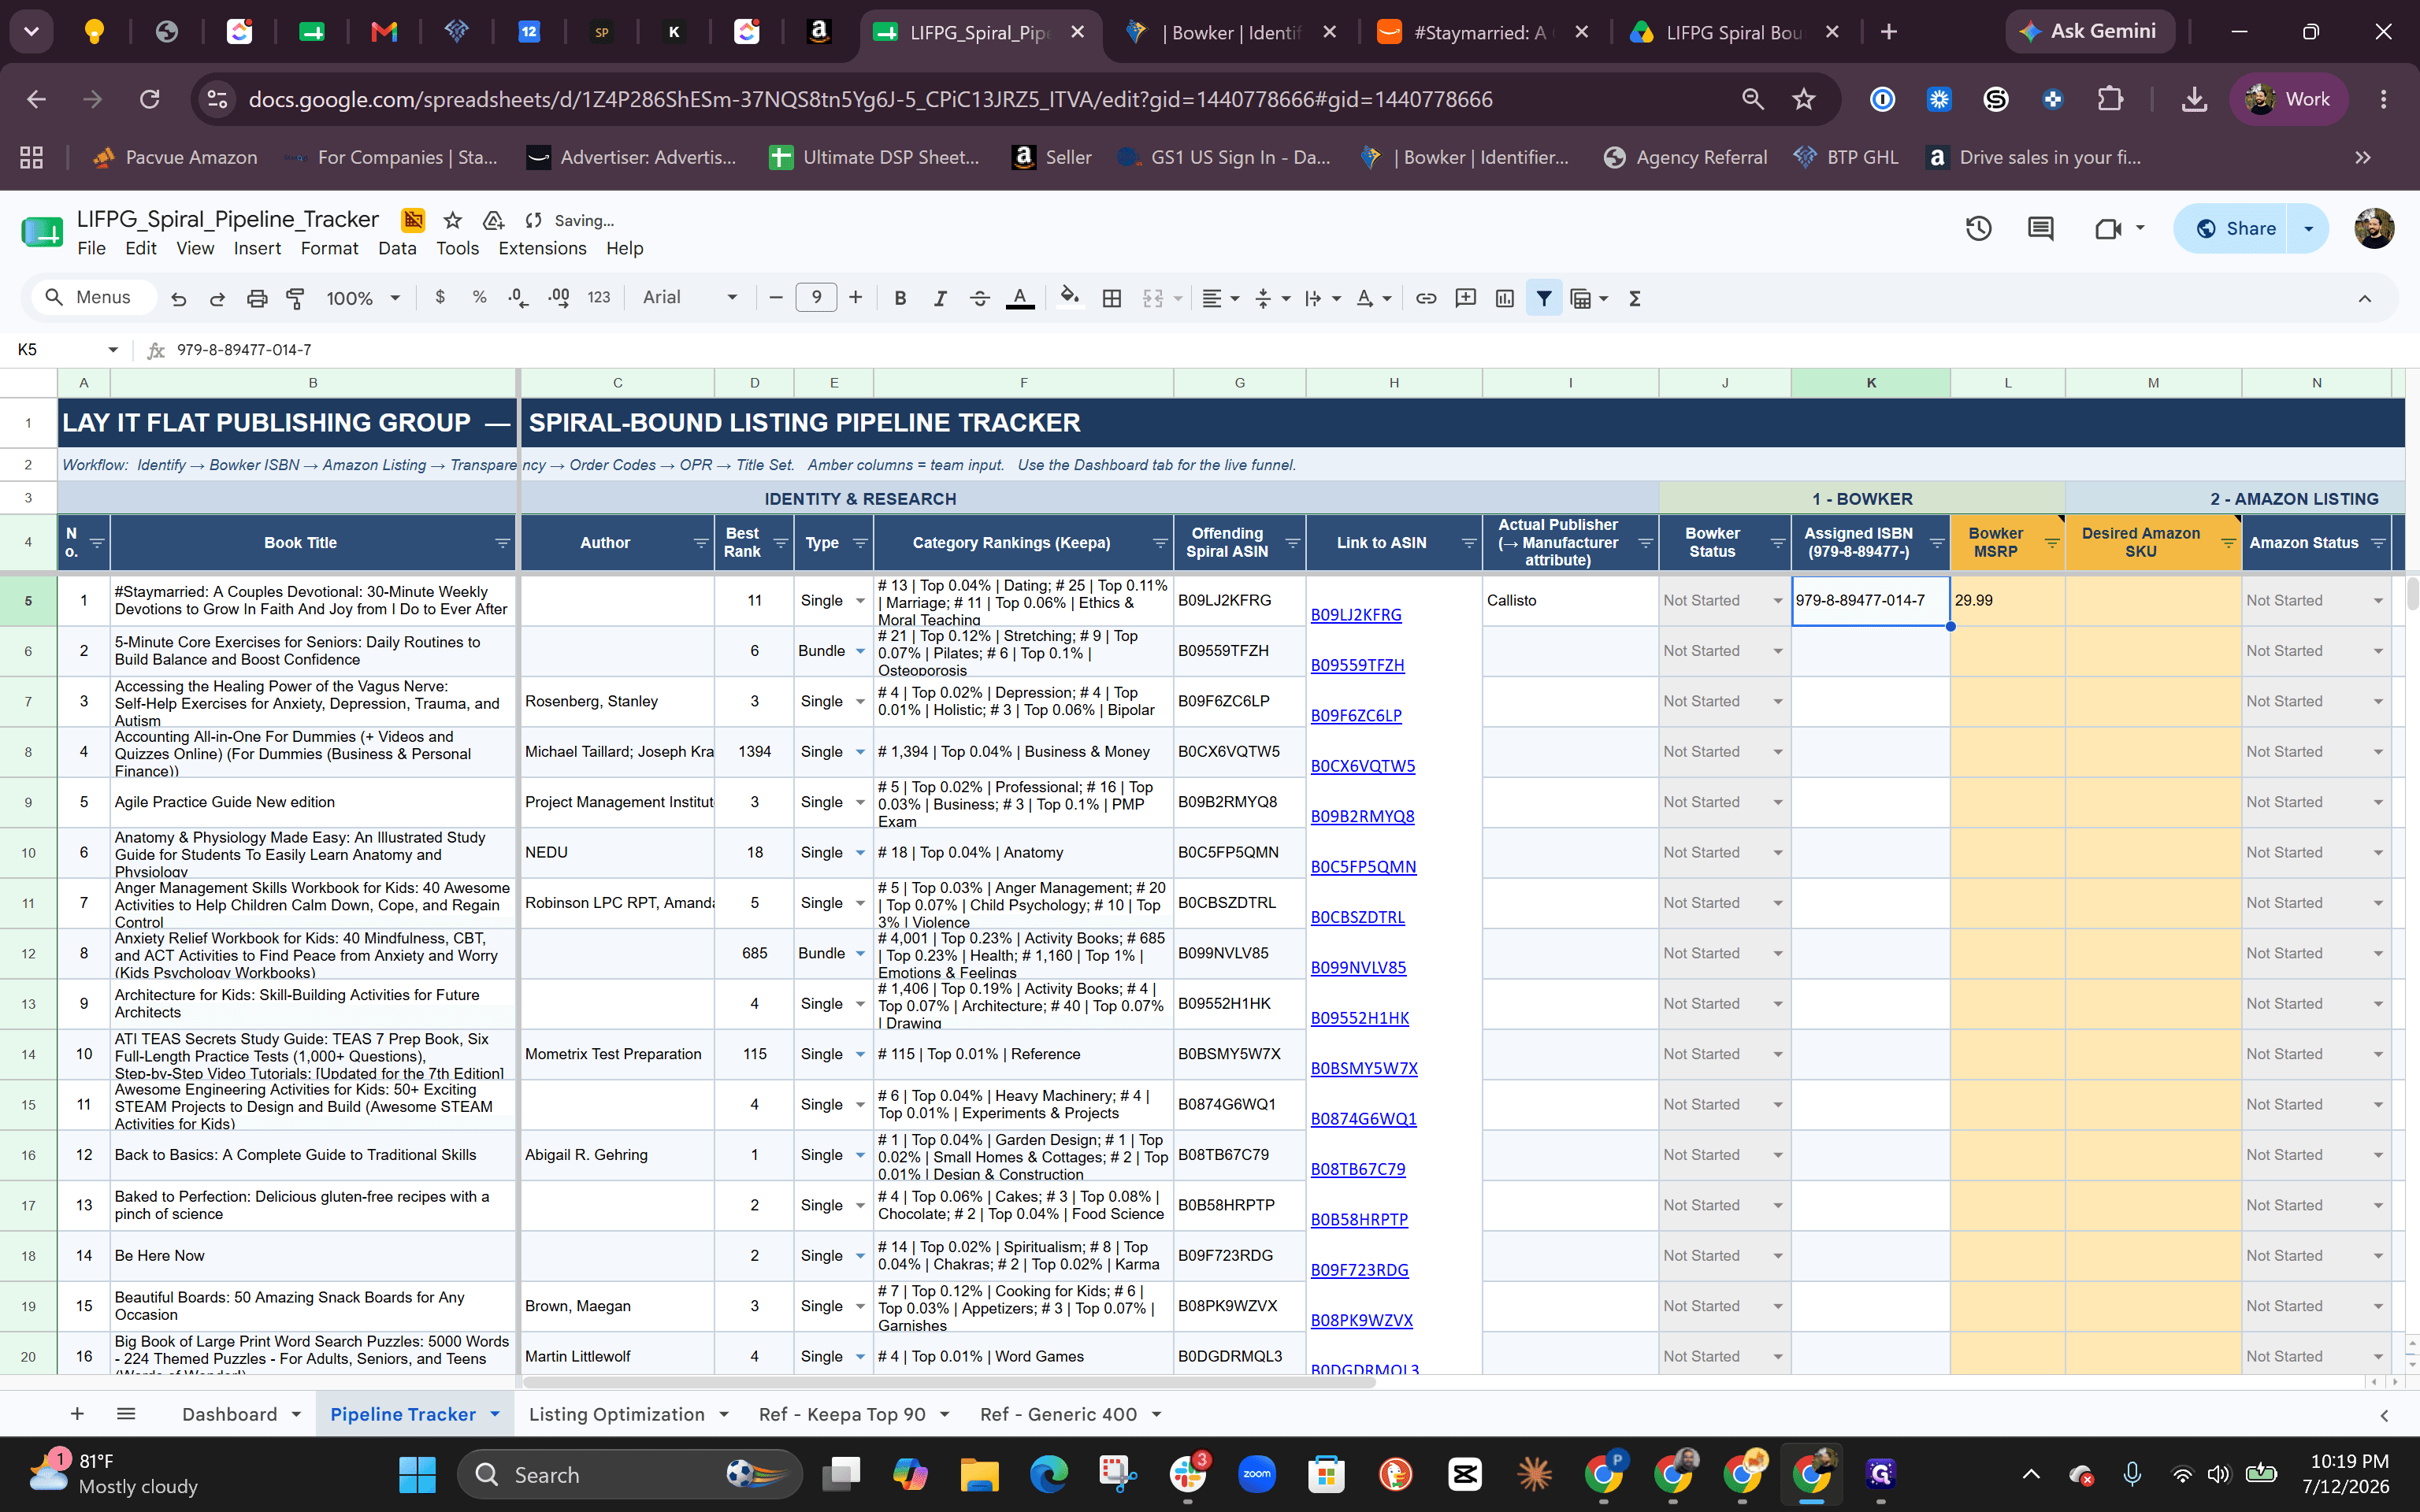Open the Borders tool
The height and width of the screenshot is (1512, 2420).
click(1111, 298)
